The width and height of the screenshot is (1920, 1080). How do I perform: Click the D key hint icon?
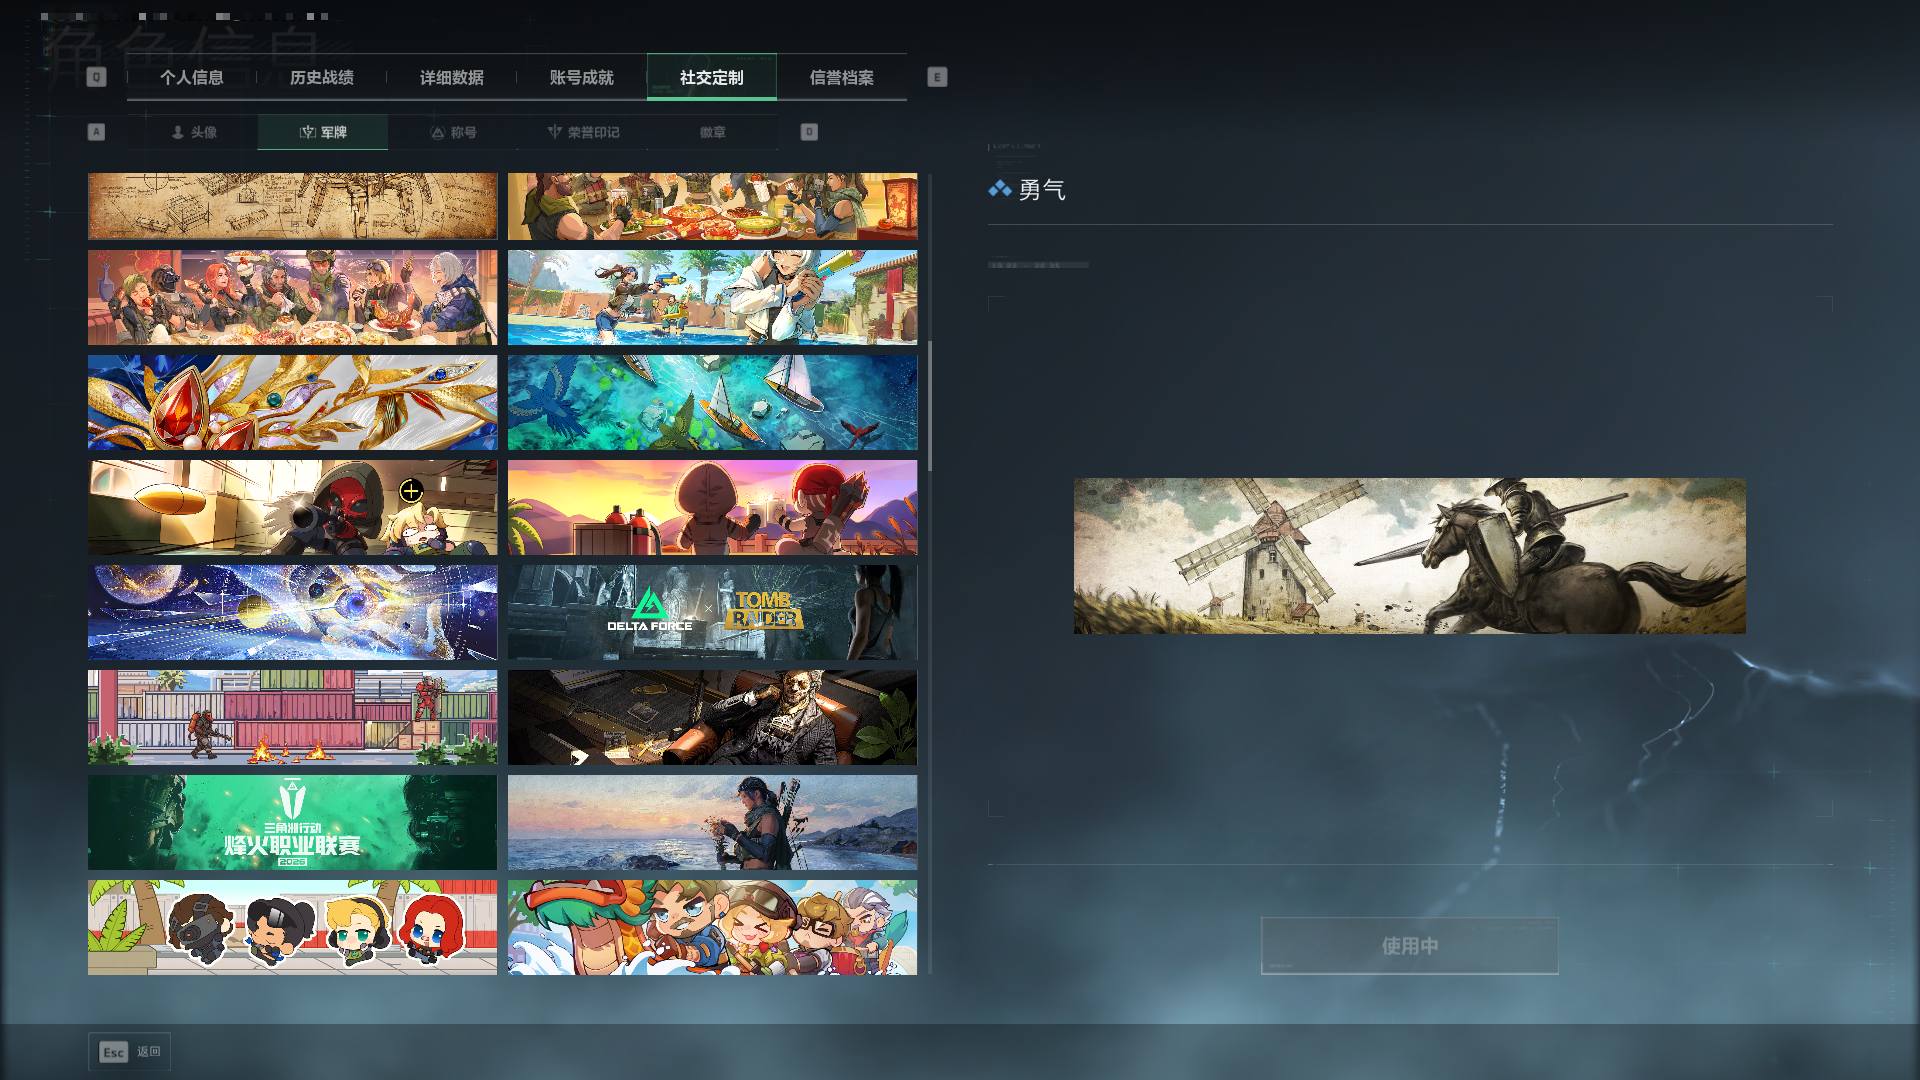coord(809,132)
